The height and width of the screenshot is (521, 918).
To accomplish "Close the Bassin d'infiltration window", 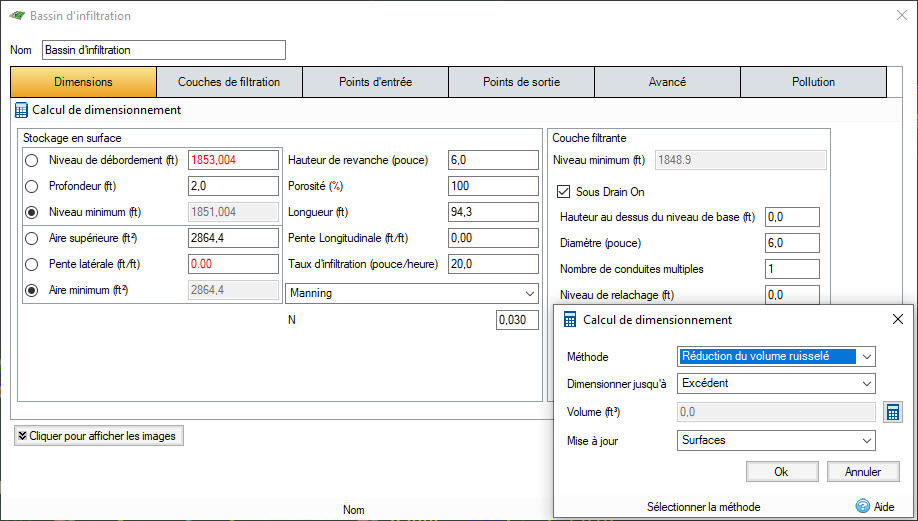I will [902, 16].
